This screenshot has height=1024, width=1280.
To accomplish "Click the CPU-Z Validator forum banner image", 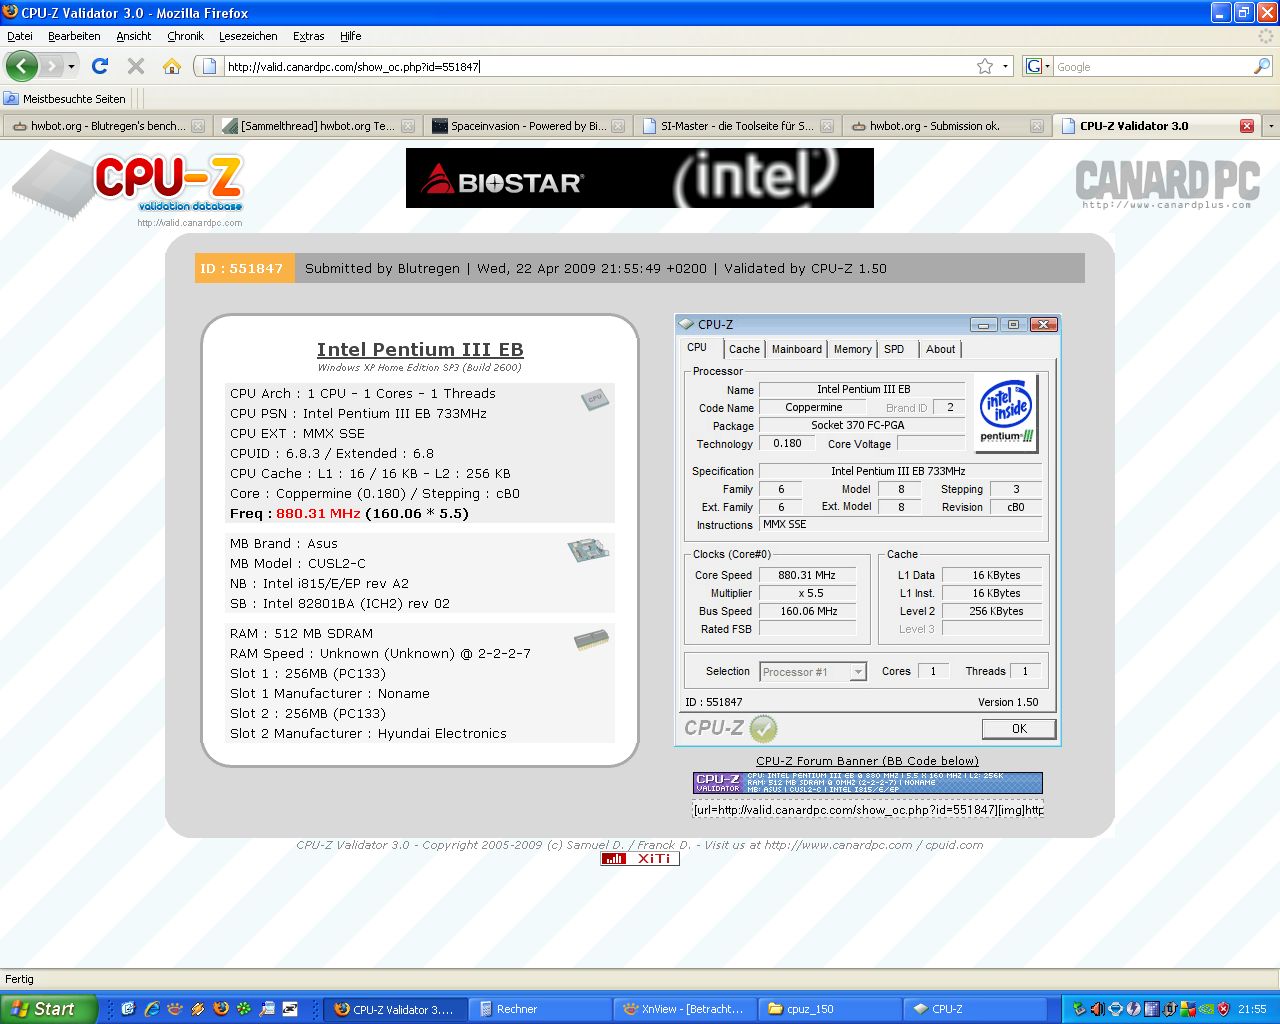I will click(867, 782).
